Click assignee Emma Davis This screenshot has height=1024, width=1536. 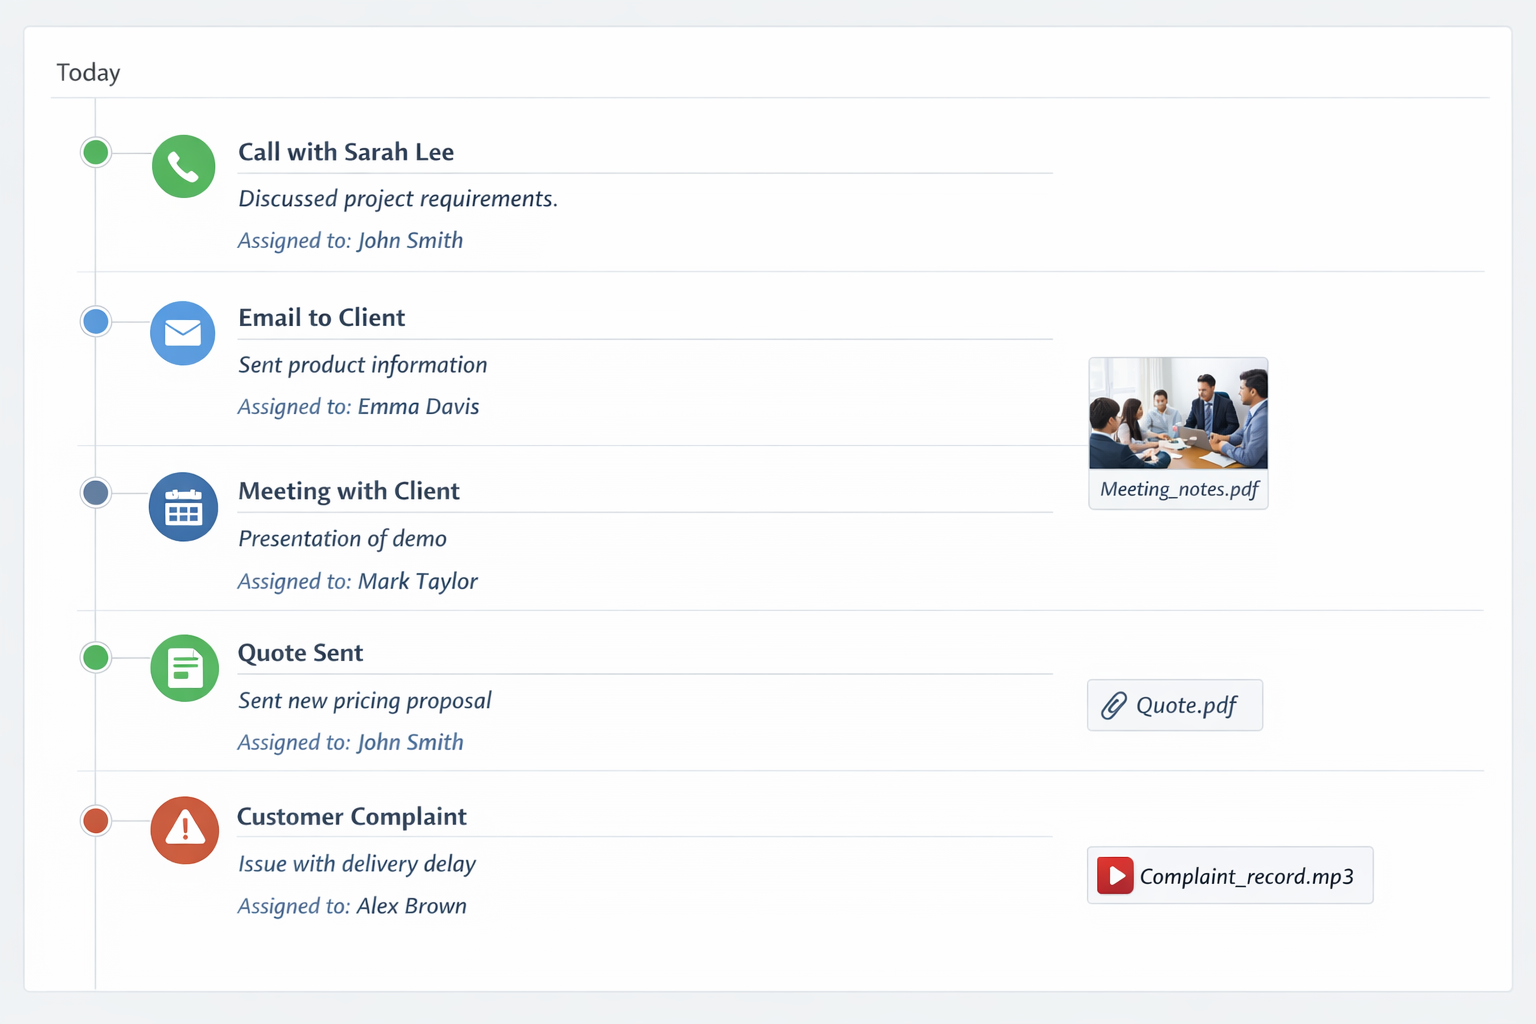click(x=418, y=407)
